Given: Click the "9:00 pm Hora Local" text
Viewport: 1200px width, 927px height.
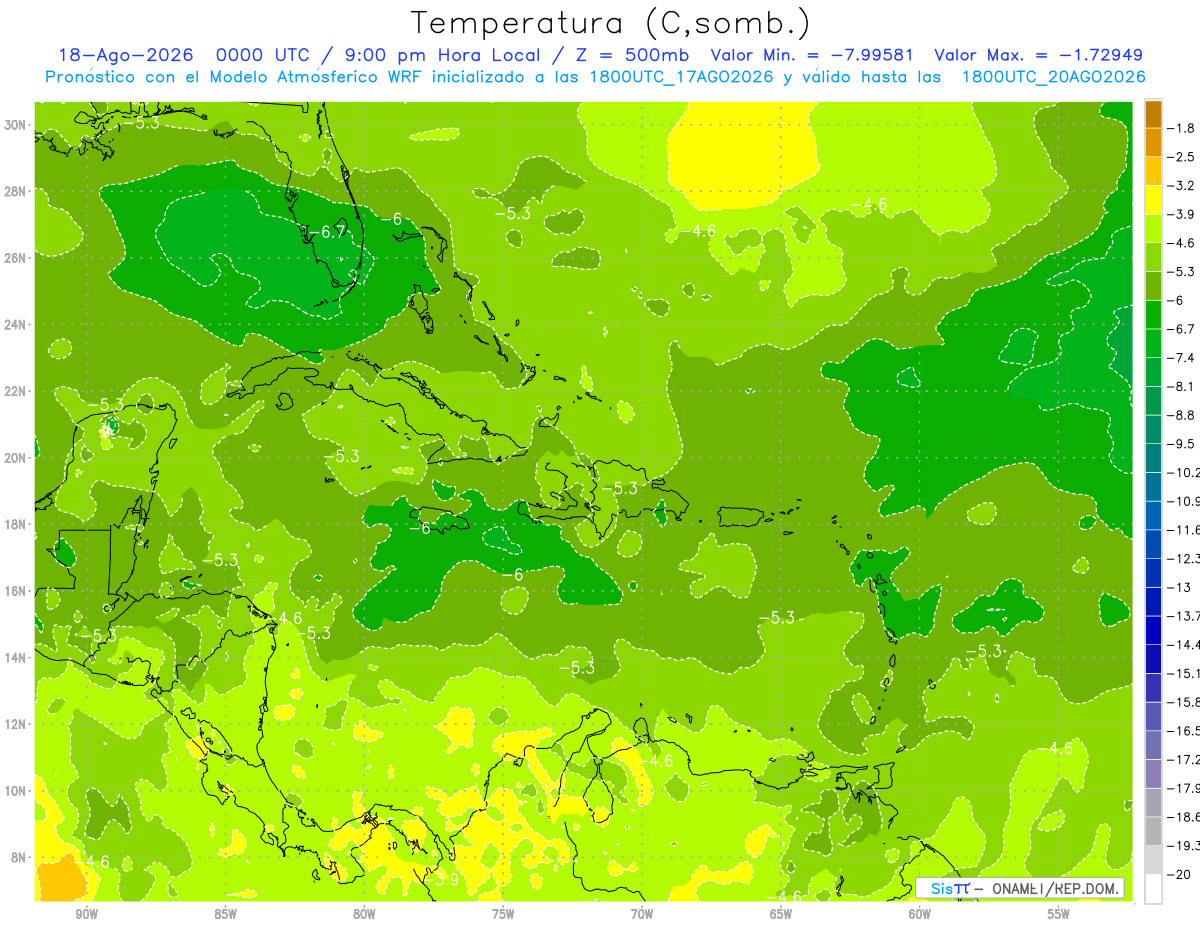Looking at the screenshot, I should 442,55.
